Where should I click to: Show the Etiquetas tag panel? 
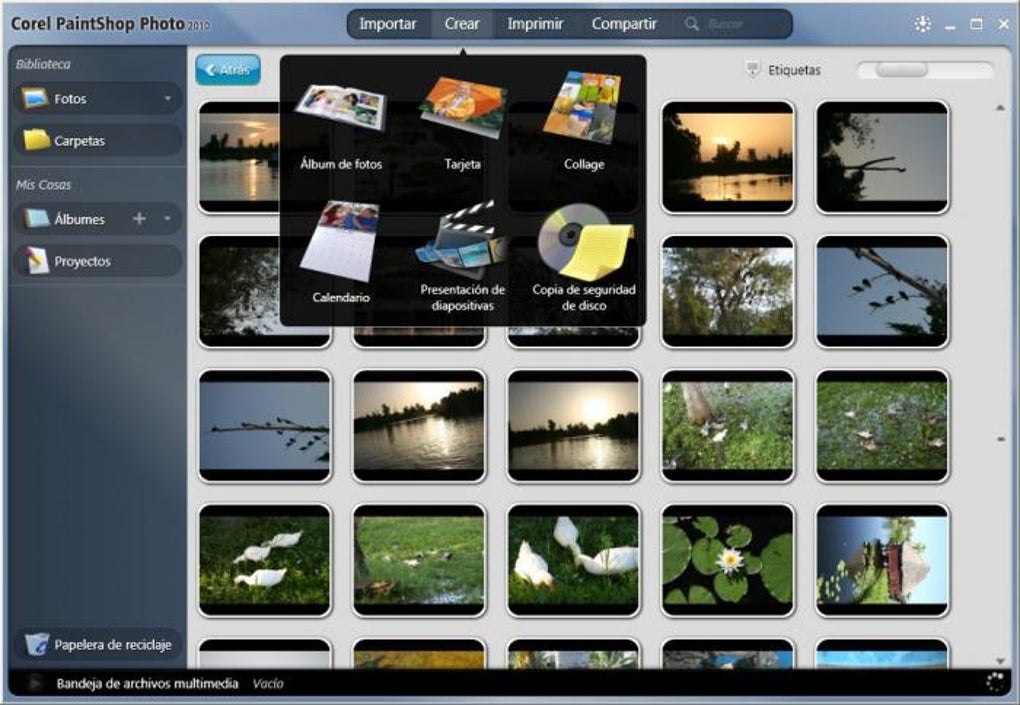[x=783, y=70]
